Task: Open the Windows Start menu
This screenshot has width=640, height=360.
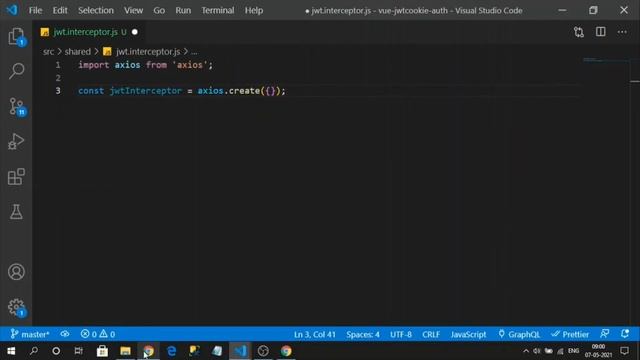Action: point(11,351)
